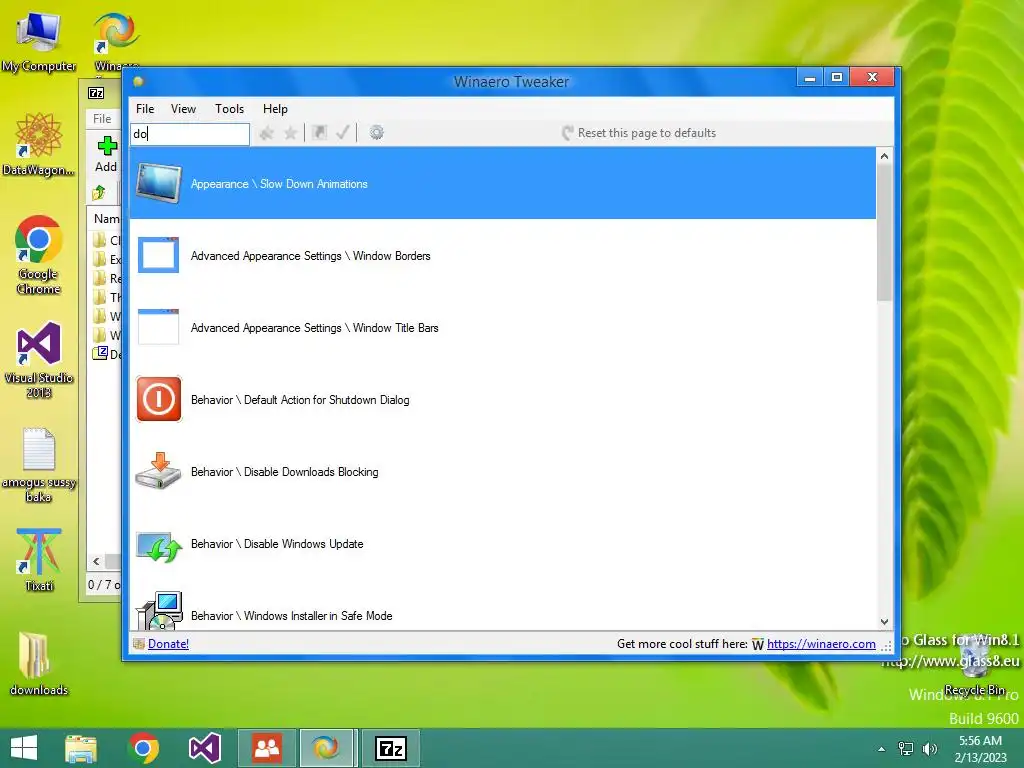Open My Computer desktop icon
Viewport: 1024px width, 768px height.
tap(39, 40)
